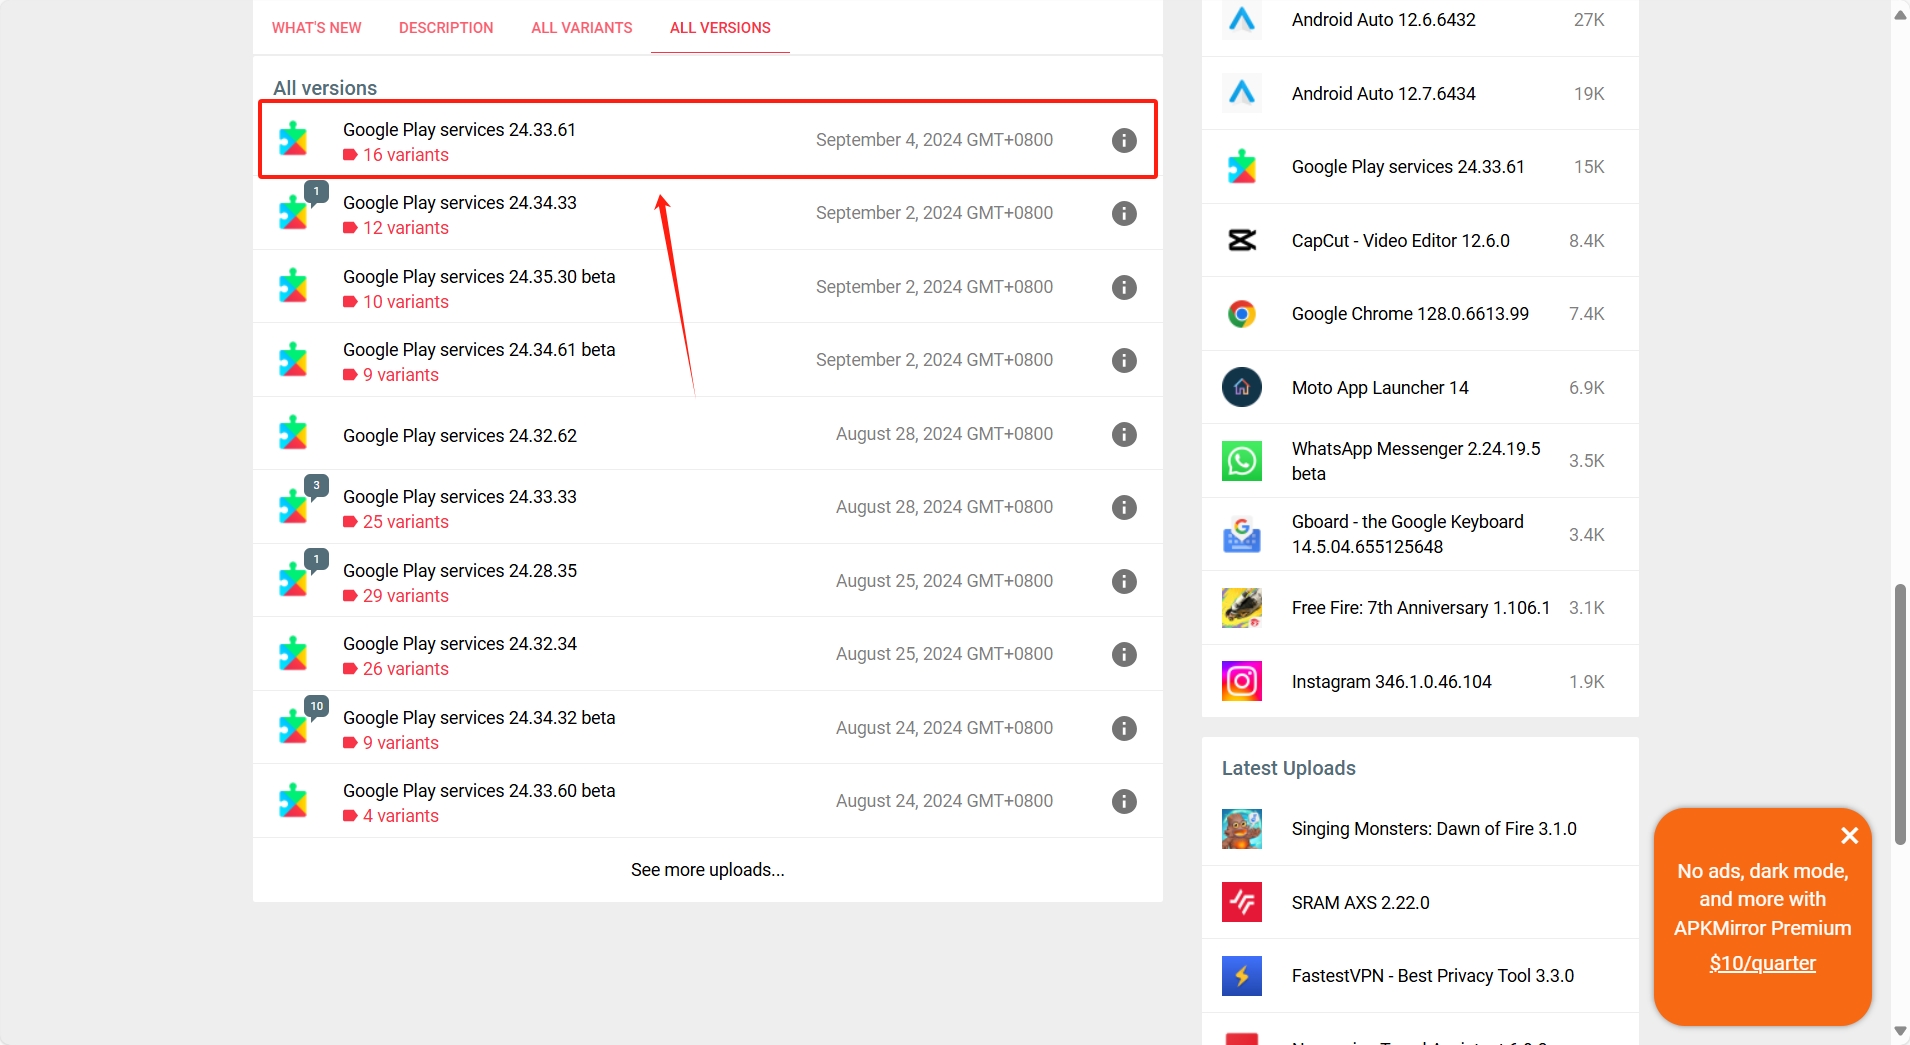Click Singing Monsters app icon
Viewport: 1910px width, 1045px height.
pos(1242,829)
